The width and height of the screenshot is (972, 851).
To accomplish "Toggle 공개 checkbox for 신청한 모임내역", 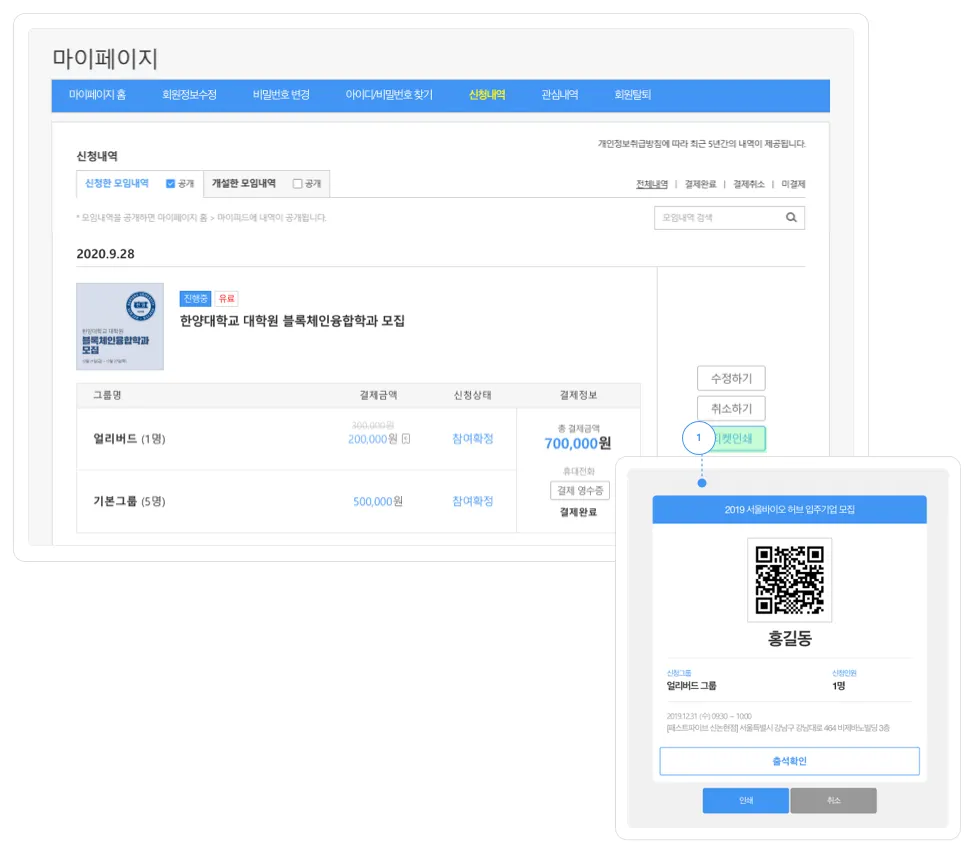I will (x=170, y=183).
